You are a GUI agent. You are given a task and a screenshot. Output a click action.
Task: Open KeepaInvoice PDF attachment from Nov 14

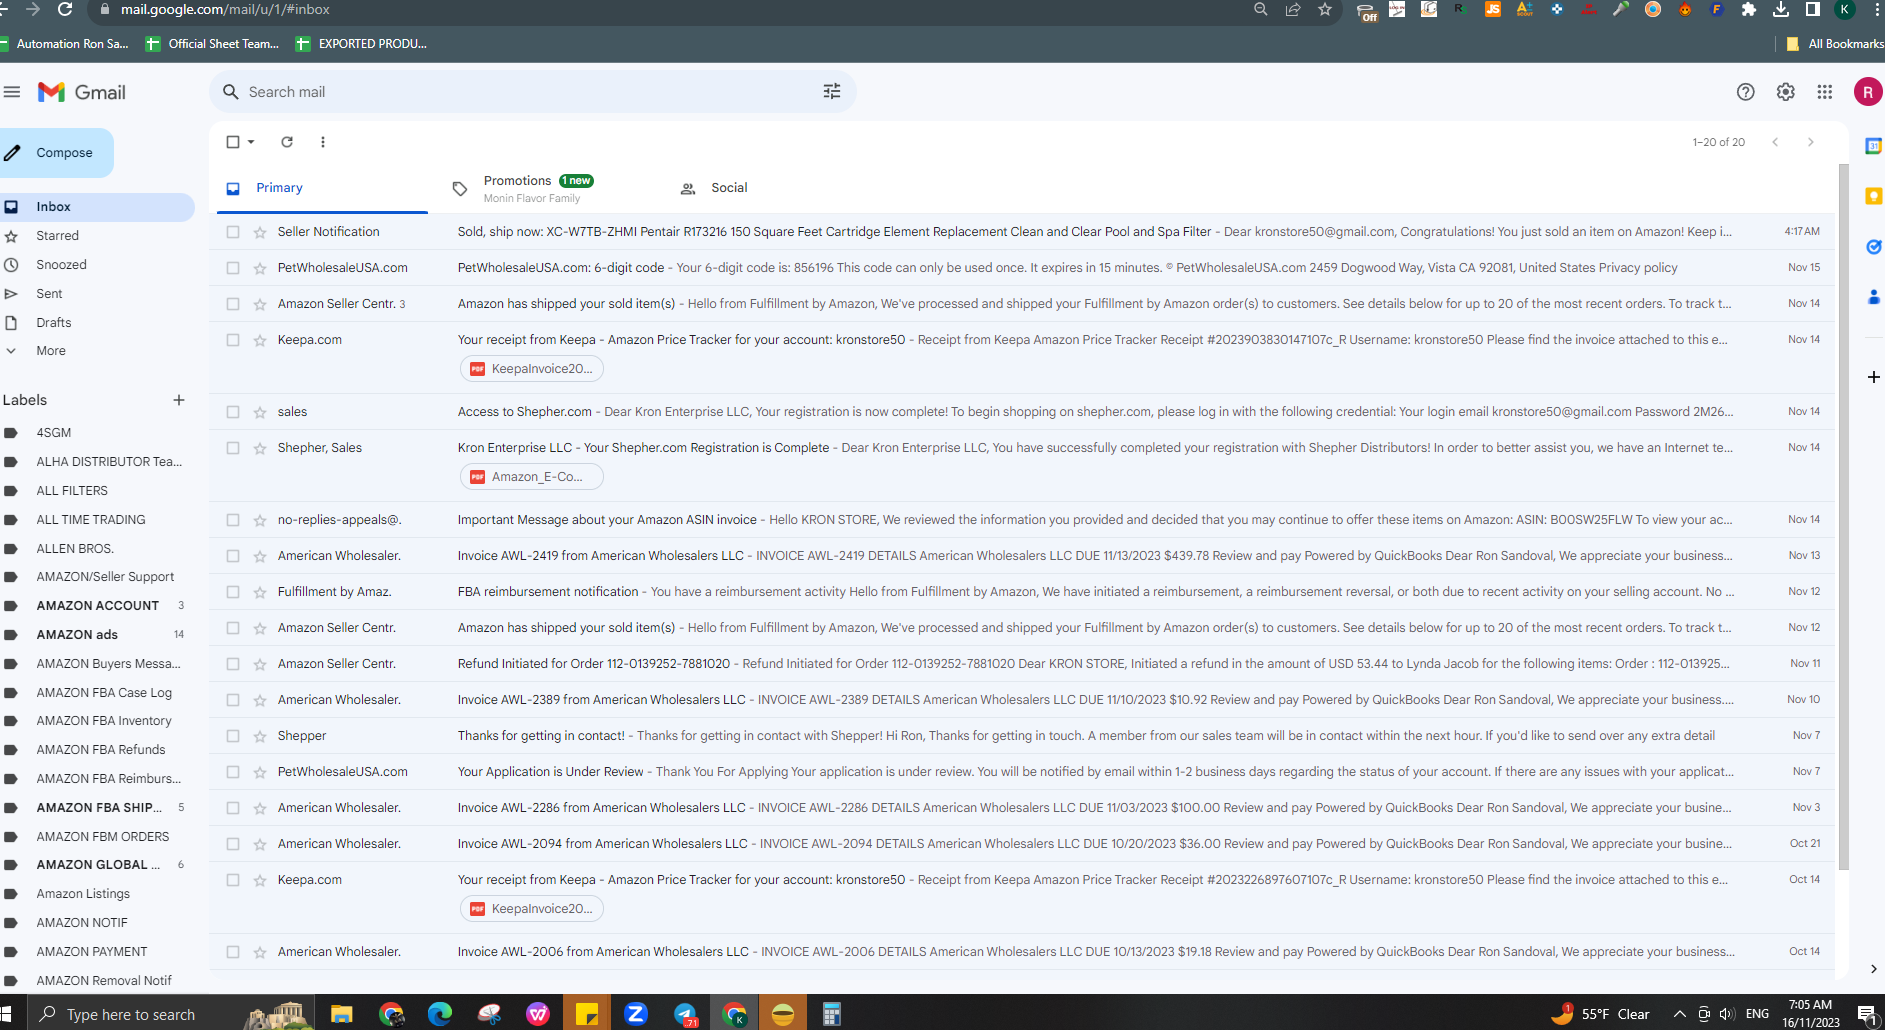coord(532,369)
